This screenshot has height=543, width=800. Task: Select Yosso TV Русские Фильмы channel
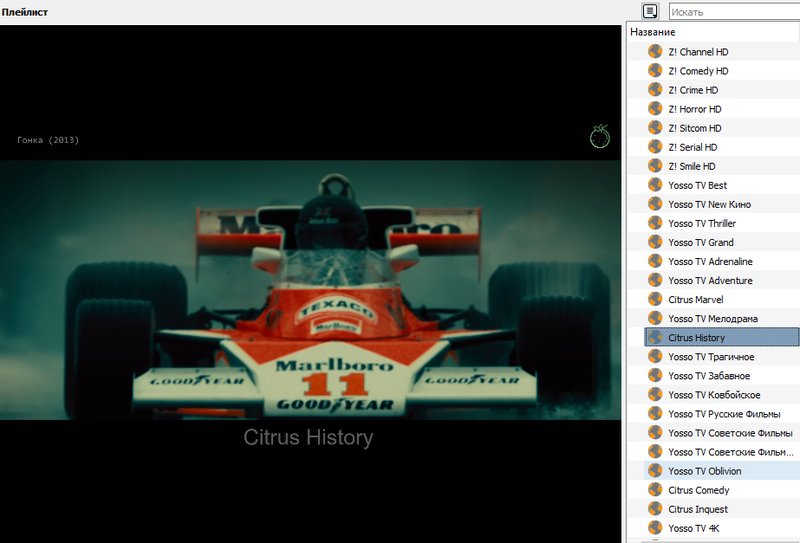click(724, 414)
